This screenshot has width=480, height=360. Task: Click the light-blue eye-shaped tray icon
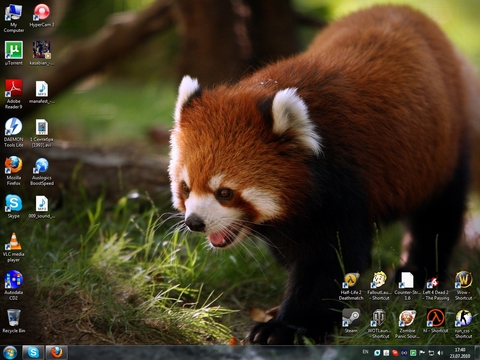pyautogui.click(x=377, y=353)
